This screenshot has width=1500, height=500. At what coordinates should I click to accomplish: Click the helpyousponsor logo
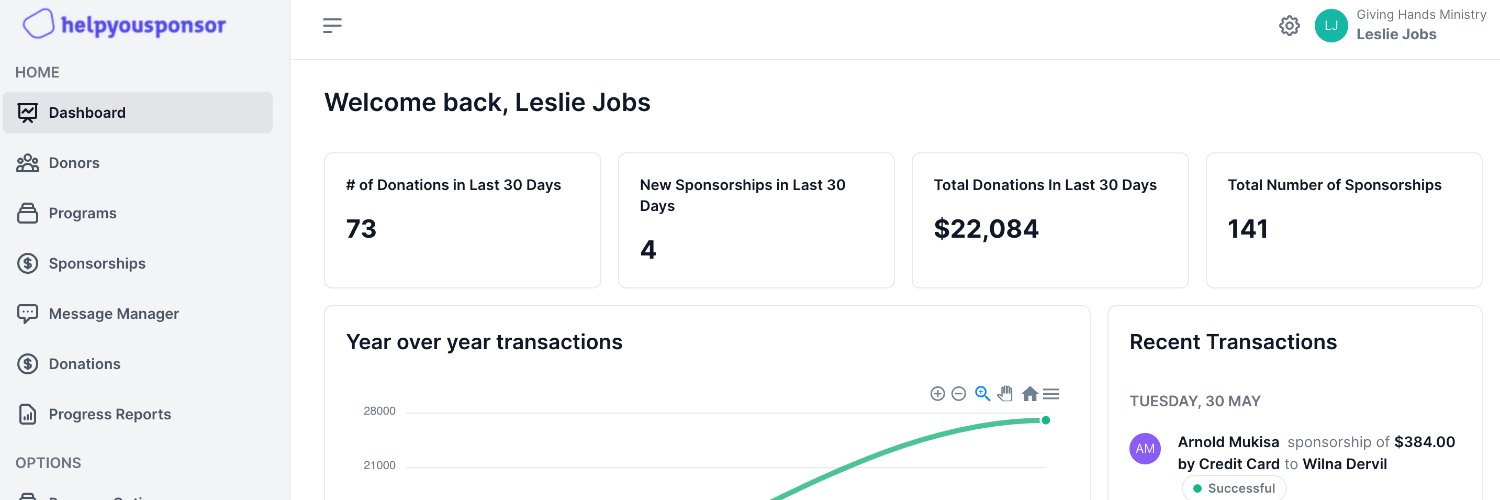pos(124,25)
